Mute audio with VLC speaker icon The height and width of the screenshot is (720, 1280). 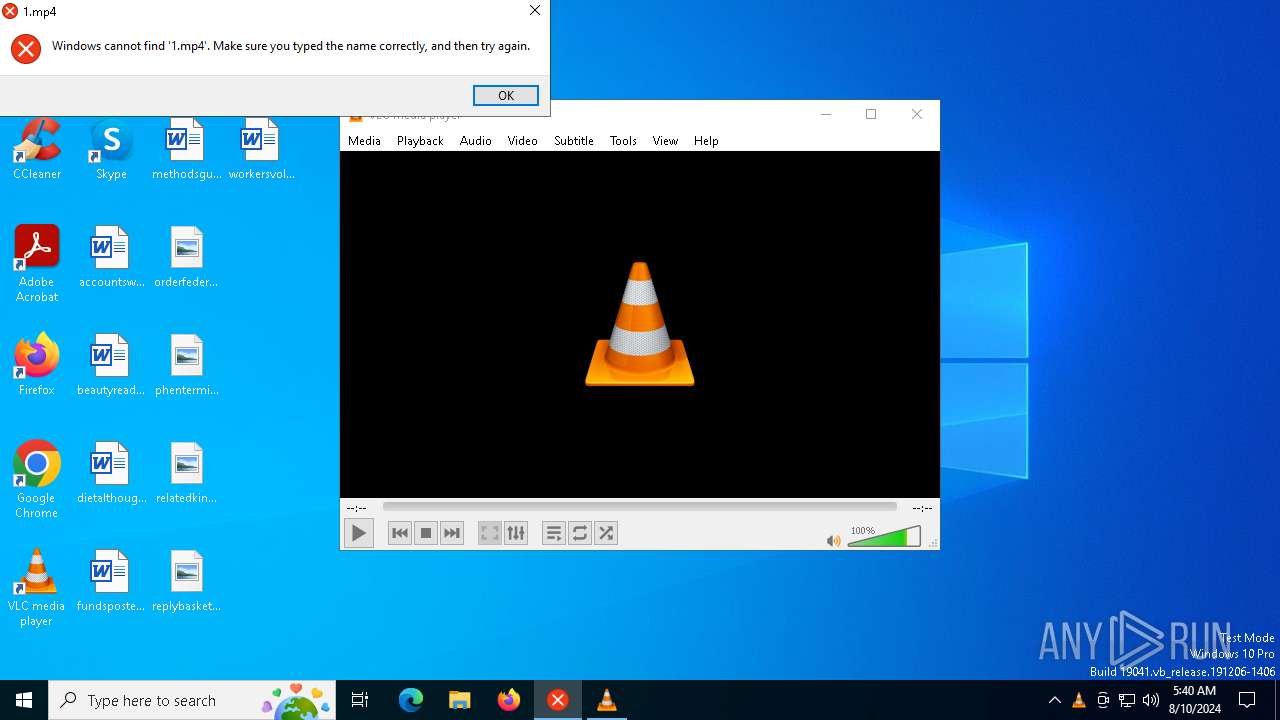coord(833,541)
